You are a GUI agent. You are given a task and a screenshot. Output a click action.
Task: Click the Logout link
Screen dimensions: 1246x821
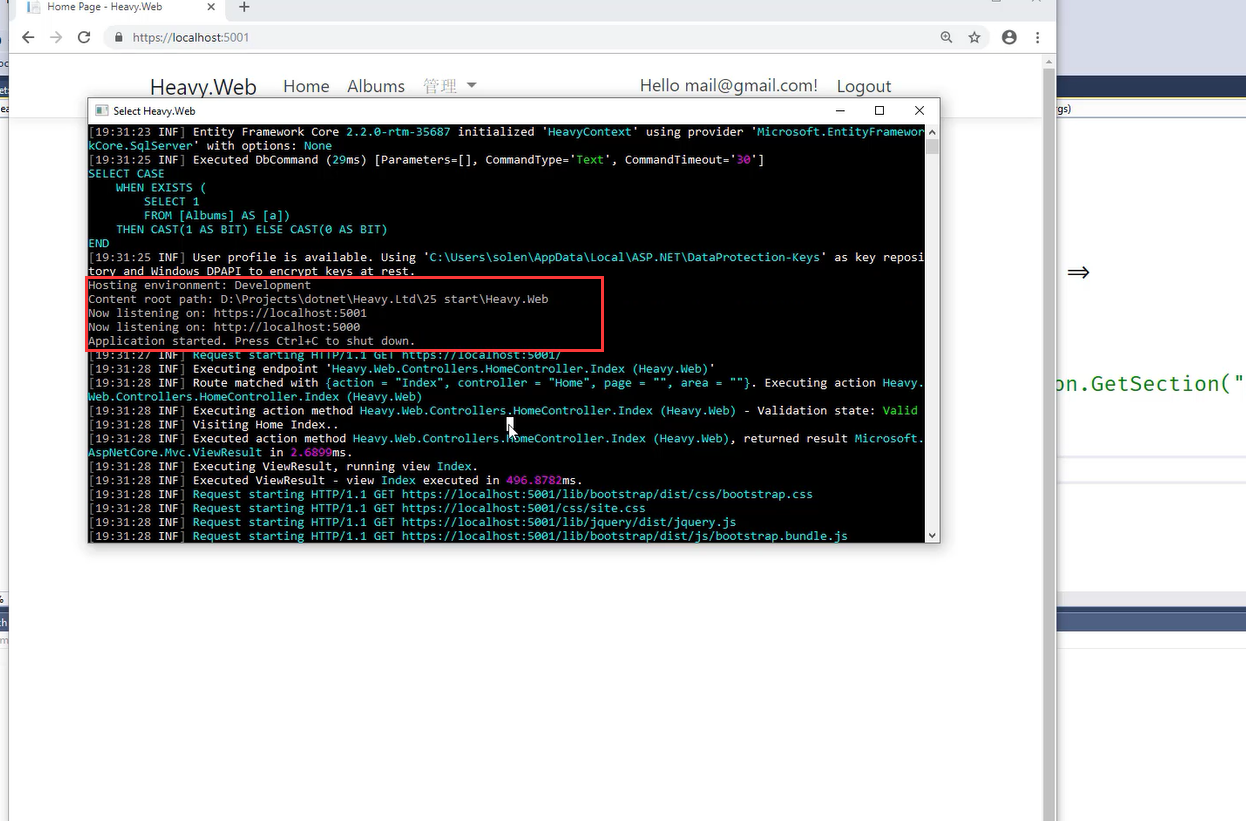pyautogui.click(x=863, y=86)
